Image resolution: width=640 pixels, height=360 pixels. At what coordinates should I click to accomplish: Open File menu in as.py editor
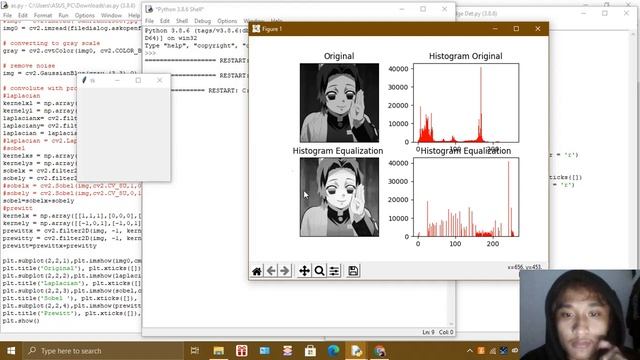click(x=7, y=16)
